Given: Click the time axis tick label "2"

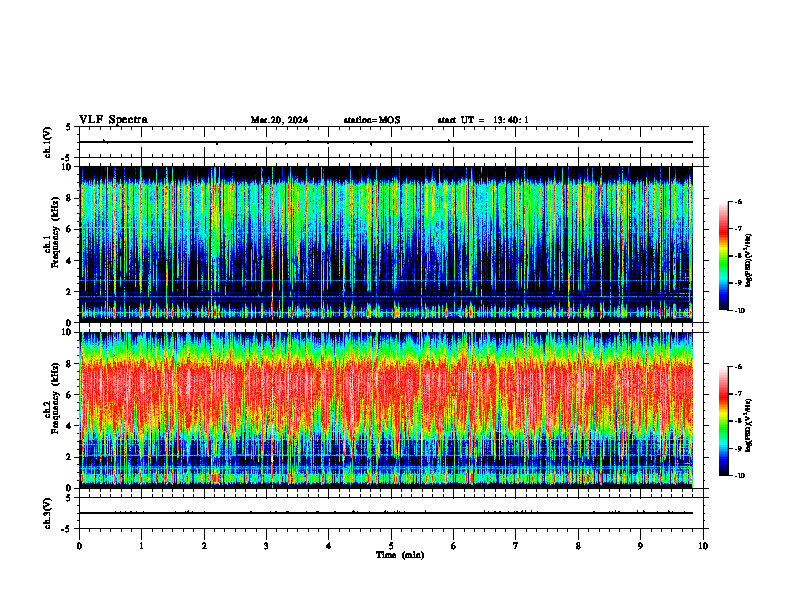Looking at the screenshot, I should (x=204, y=546).
